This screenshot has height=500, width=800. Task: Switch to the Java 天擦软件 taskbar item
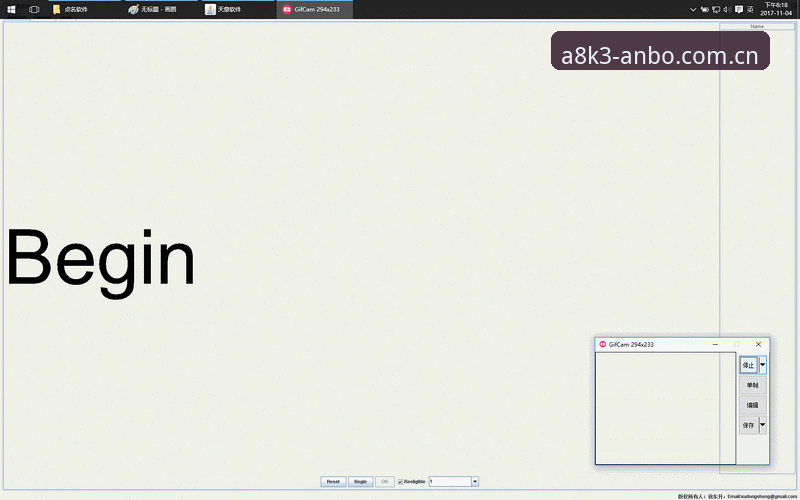pyautogui.click(x=238, y=9)
